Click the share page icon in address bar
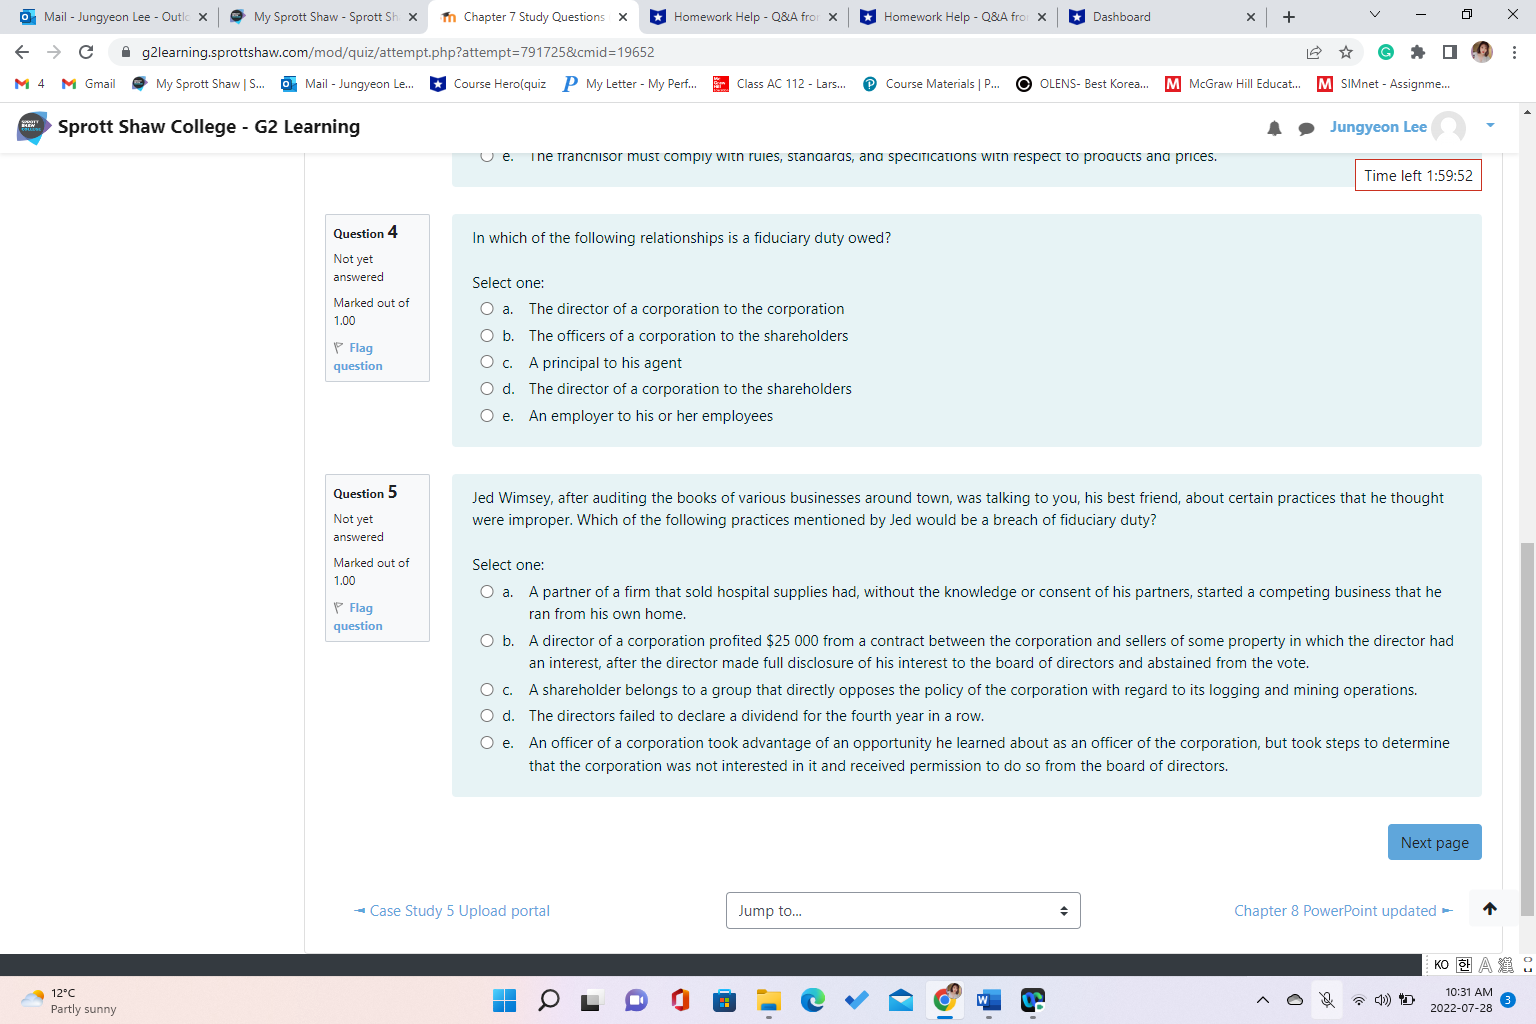This screenshot has width=1536, height=1024. [x=1314, y=52]
